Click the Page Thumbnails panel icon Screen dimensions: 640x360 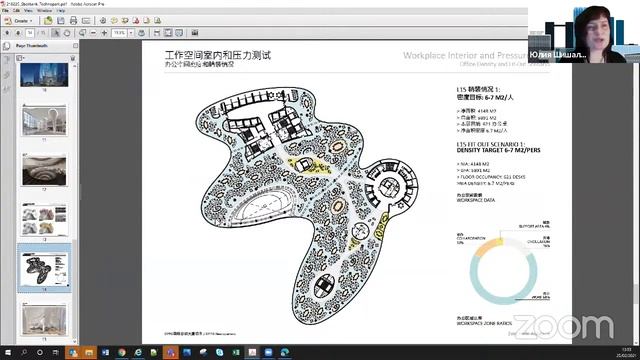tap(7, 46)
